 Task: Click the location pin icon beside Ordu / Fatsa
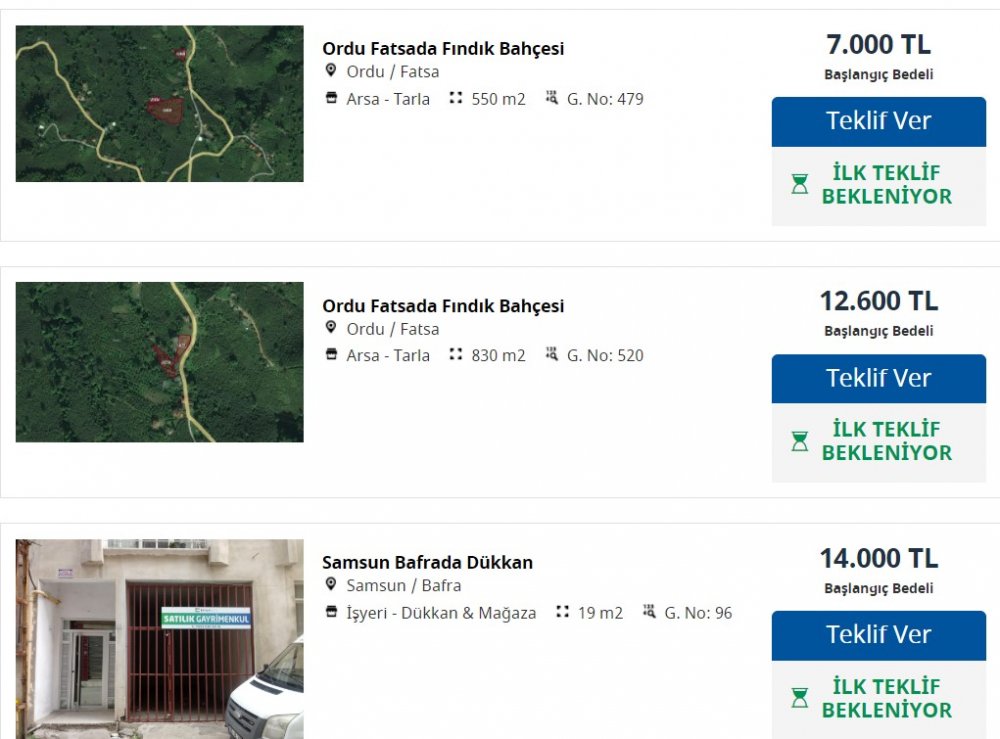coord(330,70)
